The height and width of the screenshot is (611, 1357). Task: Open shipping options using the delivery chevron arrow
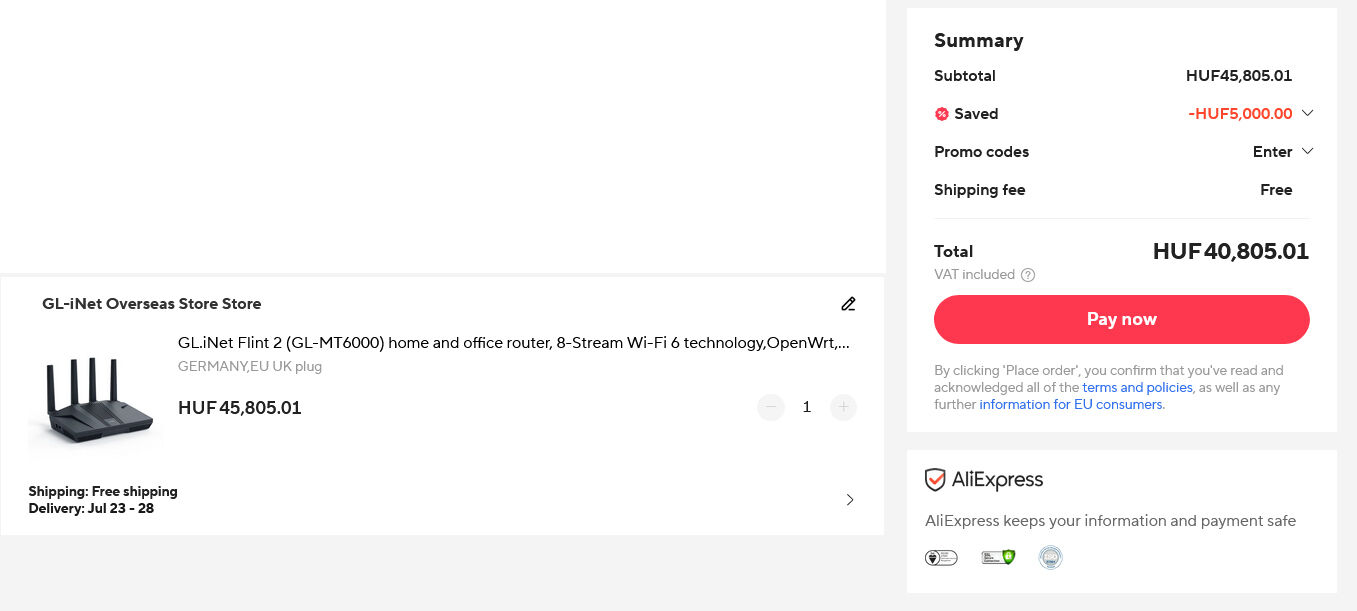tap(850, 500)
